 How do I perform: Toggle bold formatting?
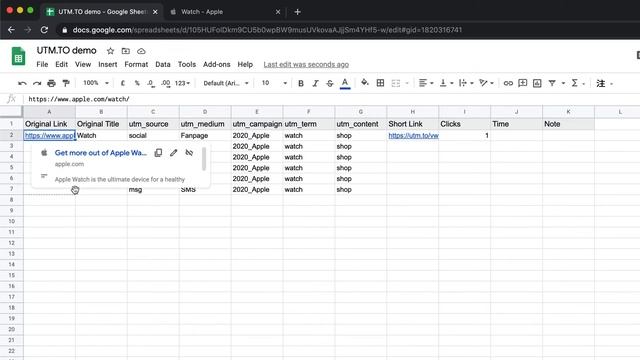click(301, 83)
